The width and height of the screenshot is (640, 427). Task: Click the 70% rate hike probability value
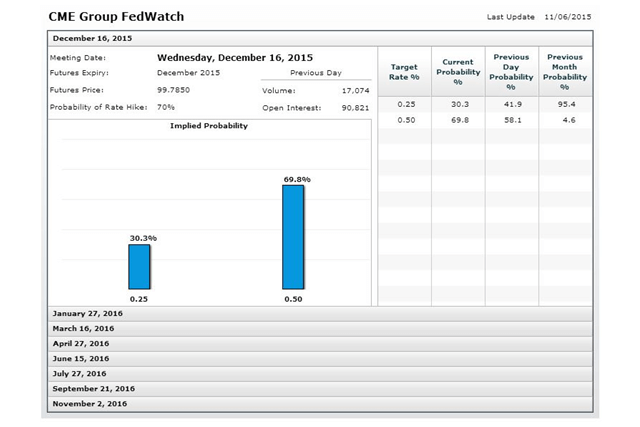[x=166, y=107]
